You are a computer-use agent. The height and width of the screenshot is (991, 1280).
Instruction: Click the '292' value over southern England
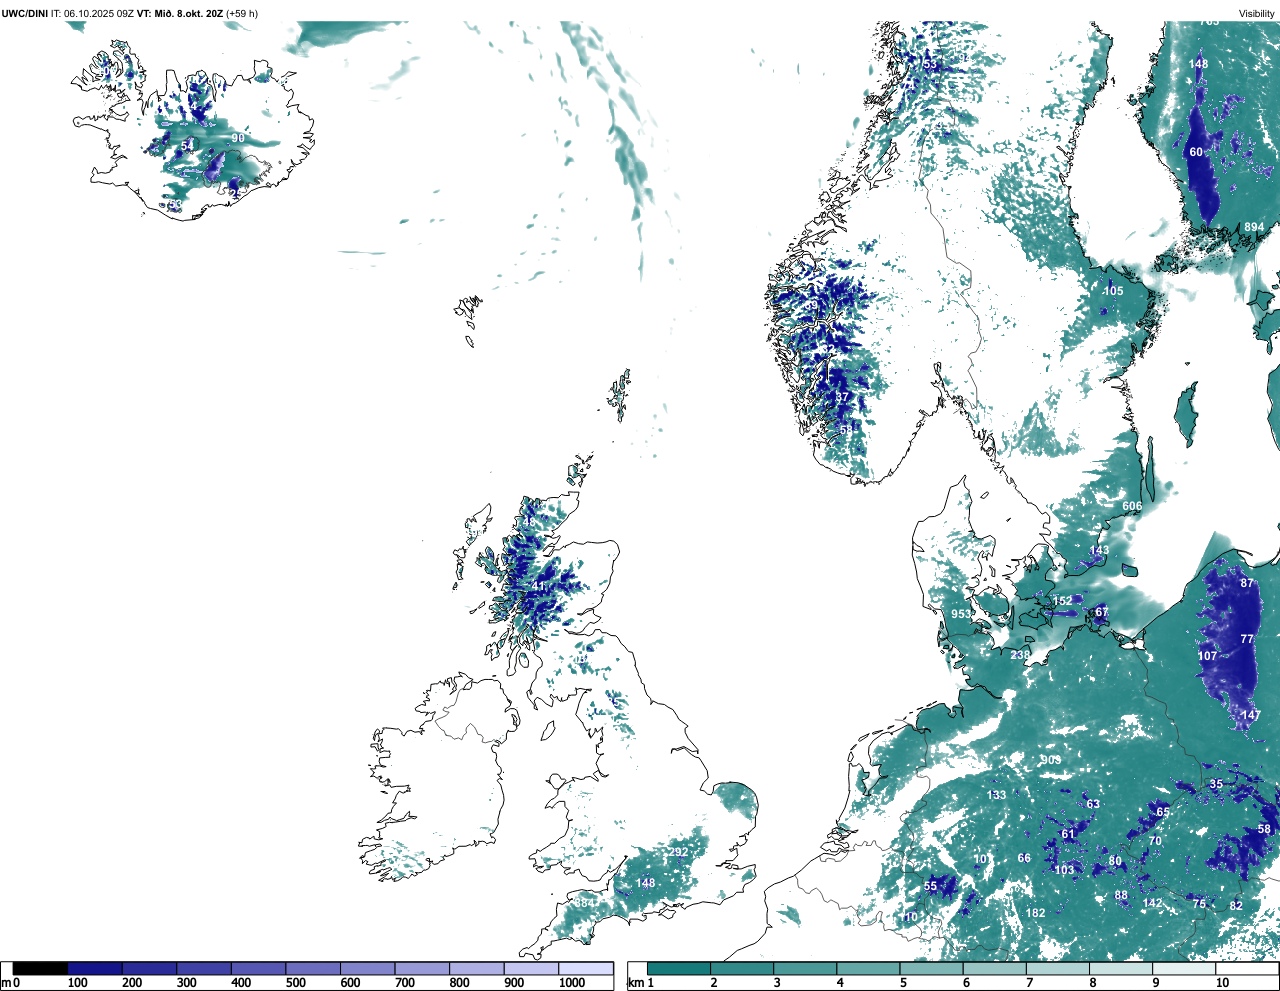[678, 852]
